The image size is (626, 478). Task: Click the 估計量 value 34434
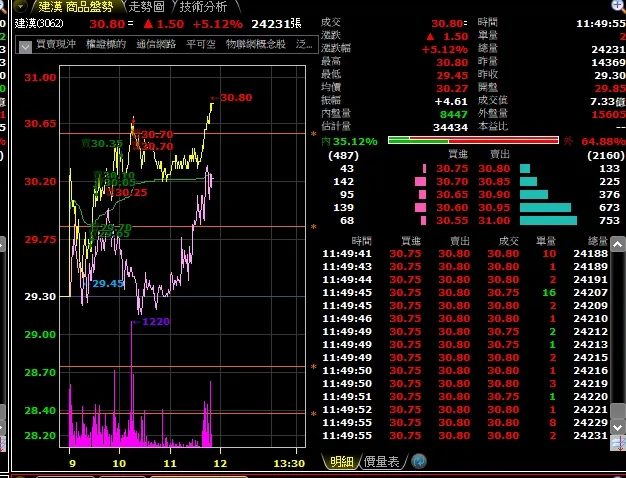[450, 127]
